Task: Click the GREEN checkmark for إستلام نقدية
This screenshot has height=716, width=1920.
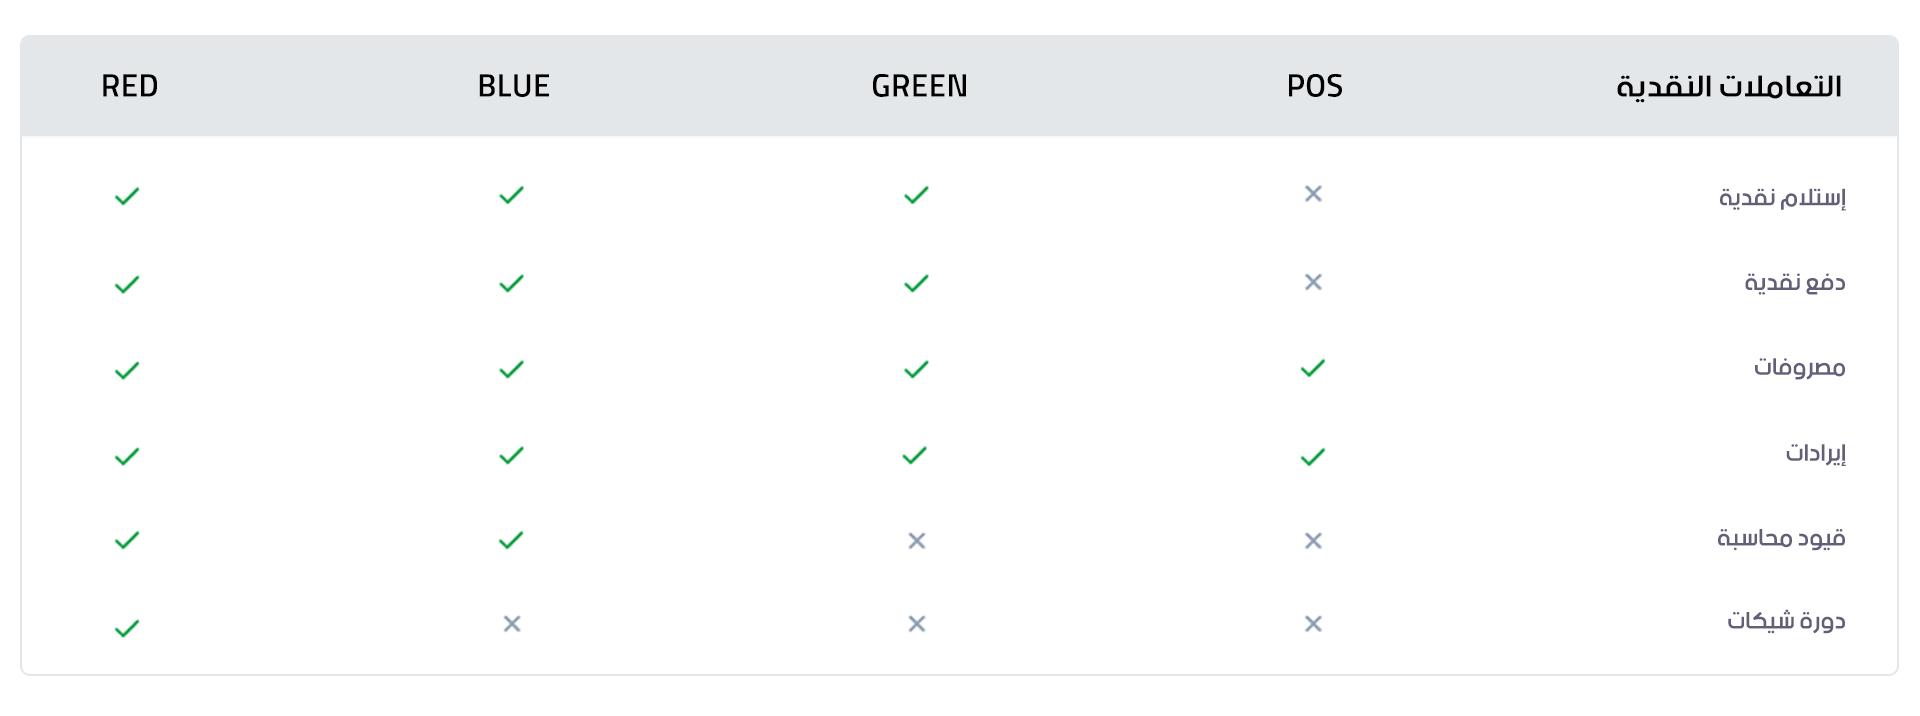Action: point(916,195)
